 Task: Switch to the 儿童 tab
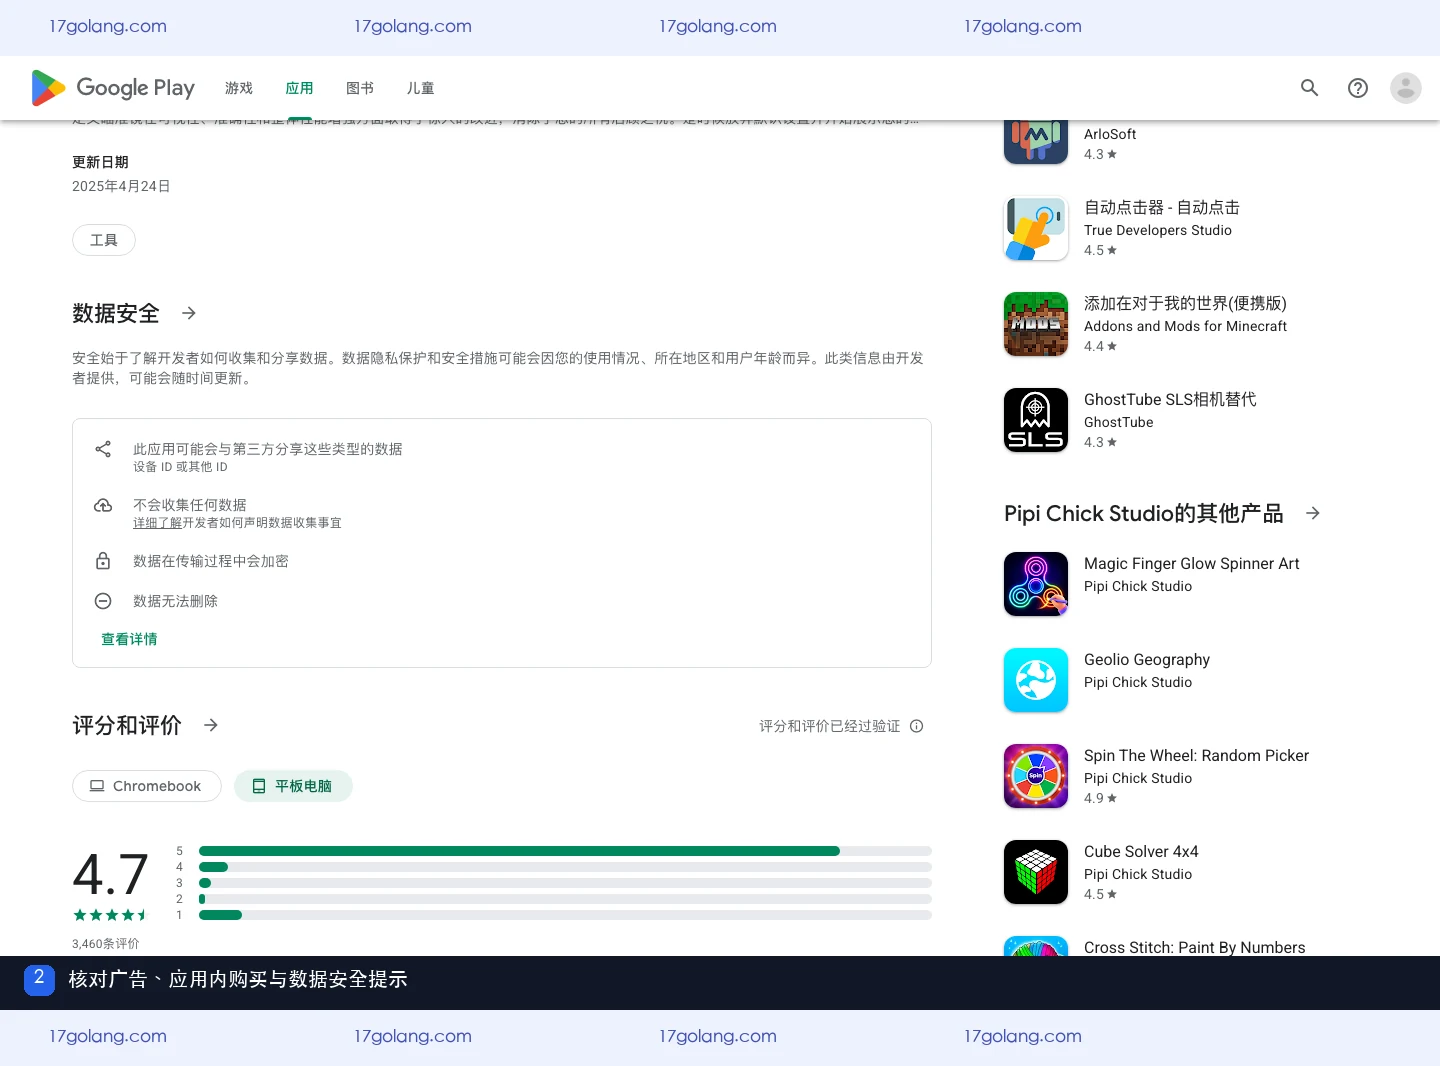tap(421, 88)
